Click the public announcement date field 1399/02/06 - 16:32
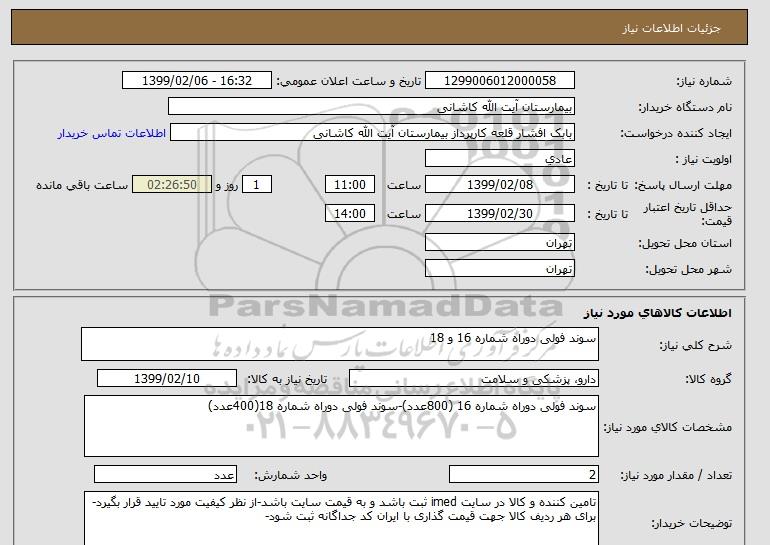 tap(196, 81)
